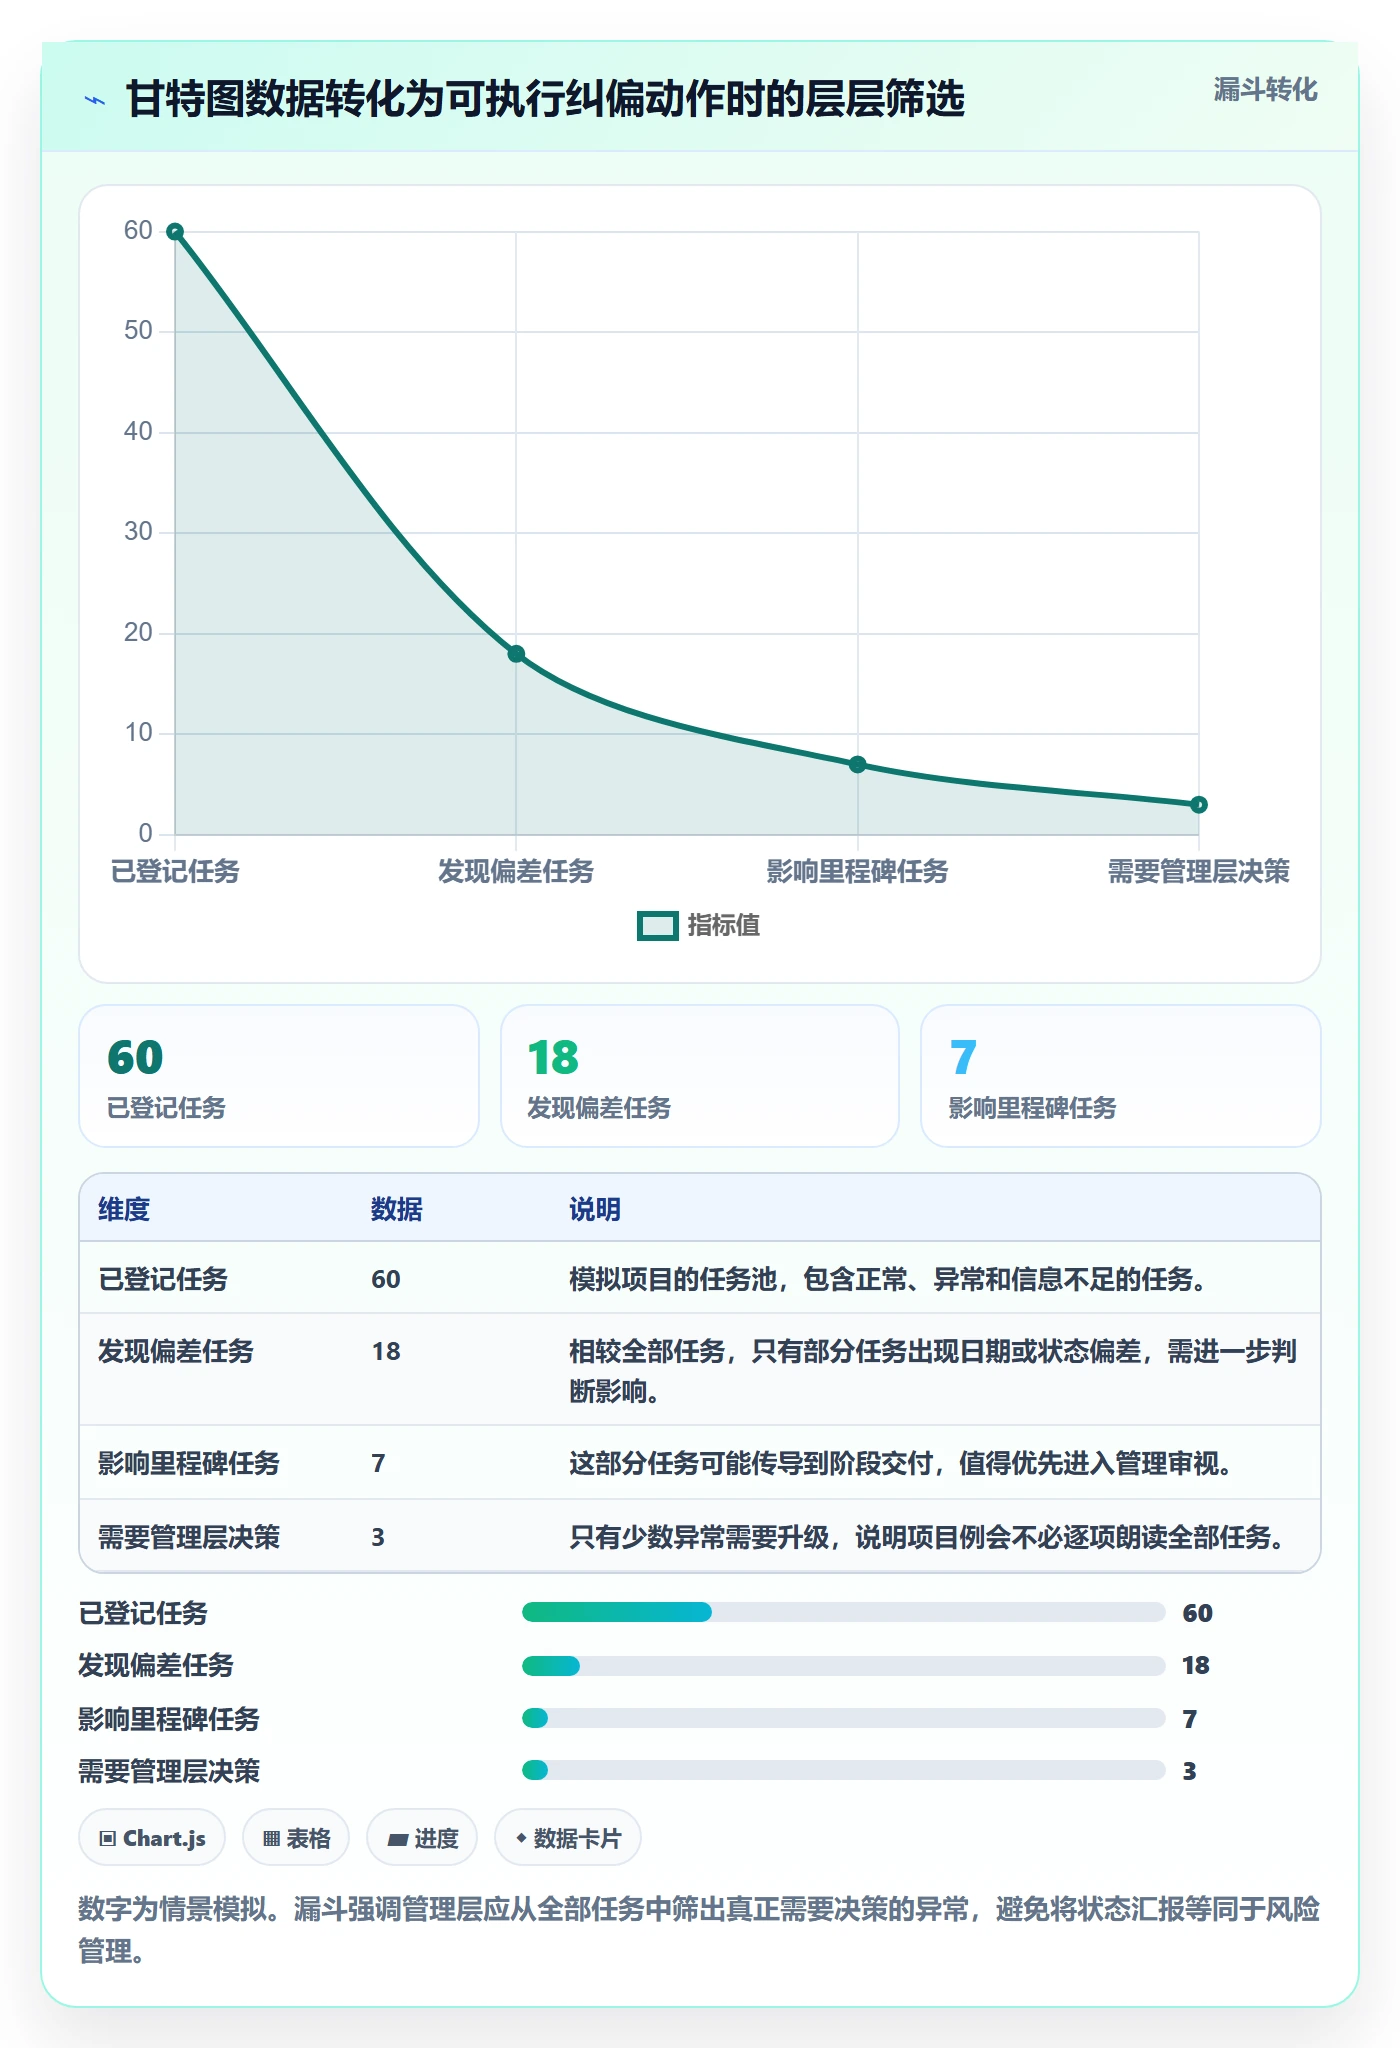Click the 漏斗转化 badge in the header
Image resolution: width=1400 pixels, height=2048 pixels.
[1265, 90]
